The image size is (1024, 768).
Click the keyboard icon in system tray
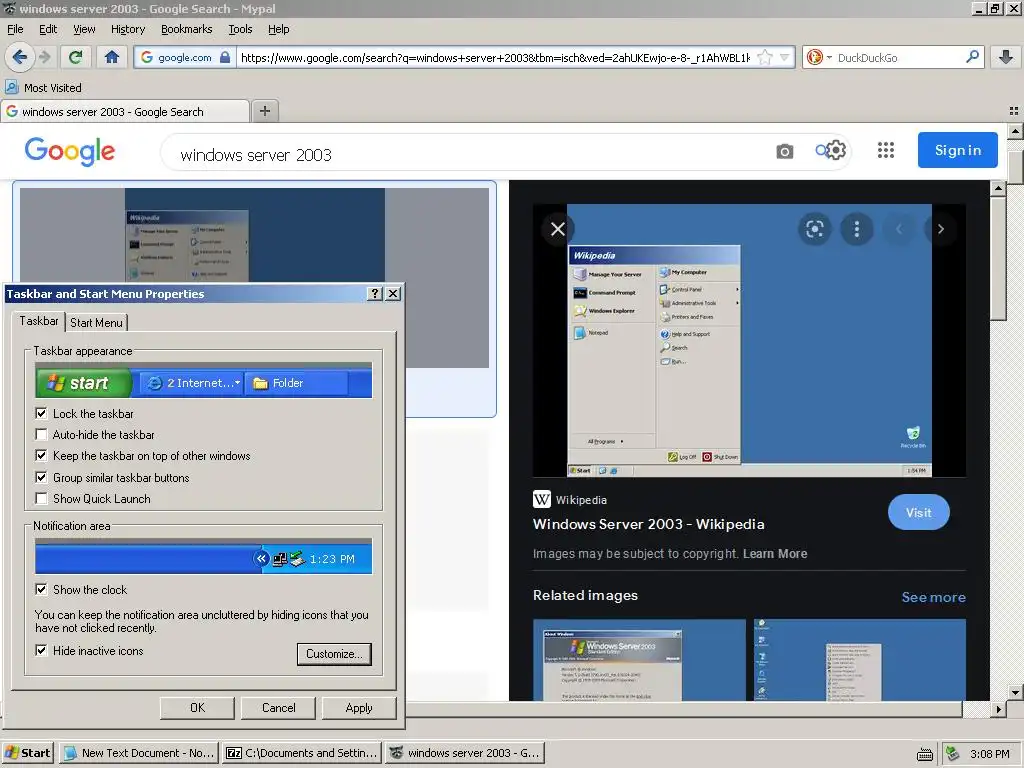click(x=925, y=754)
